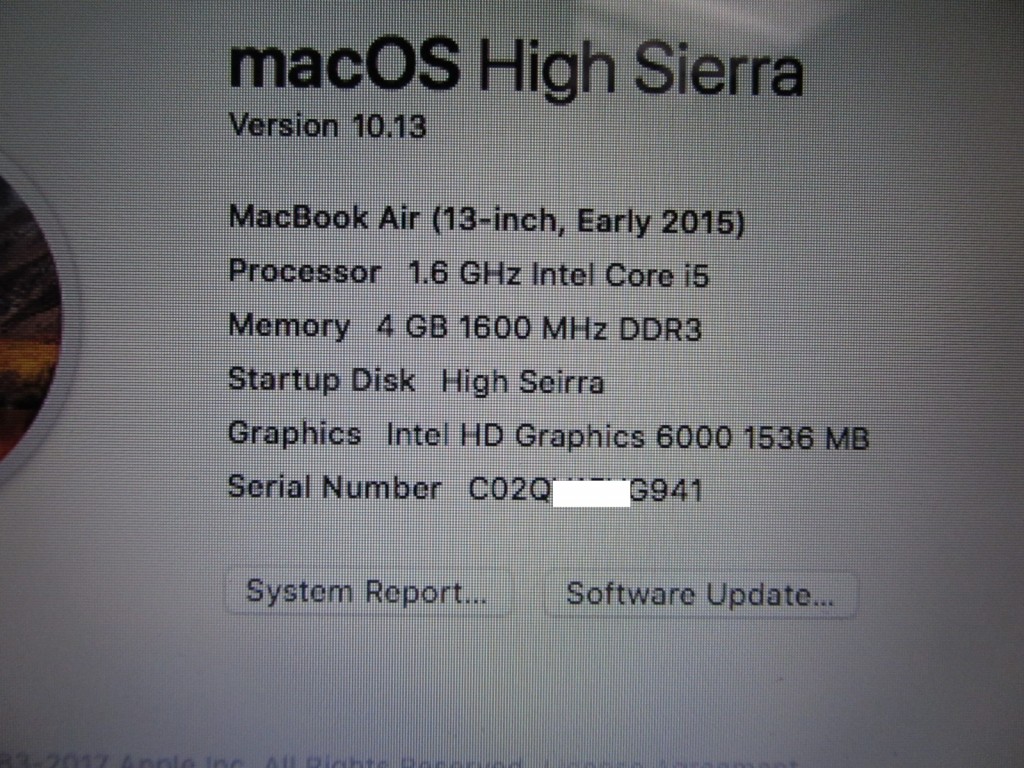The height and width of the screenshot is (768, 1024).
Task: Click the Software Update... button
Action: click(x=701, y=594)
